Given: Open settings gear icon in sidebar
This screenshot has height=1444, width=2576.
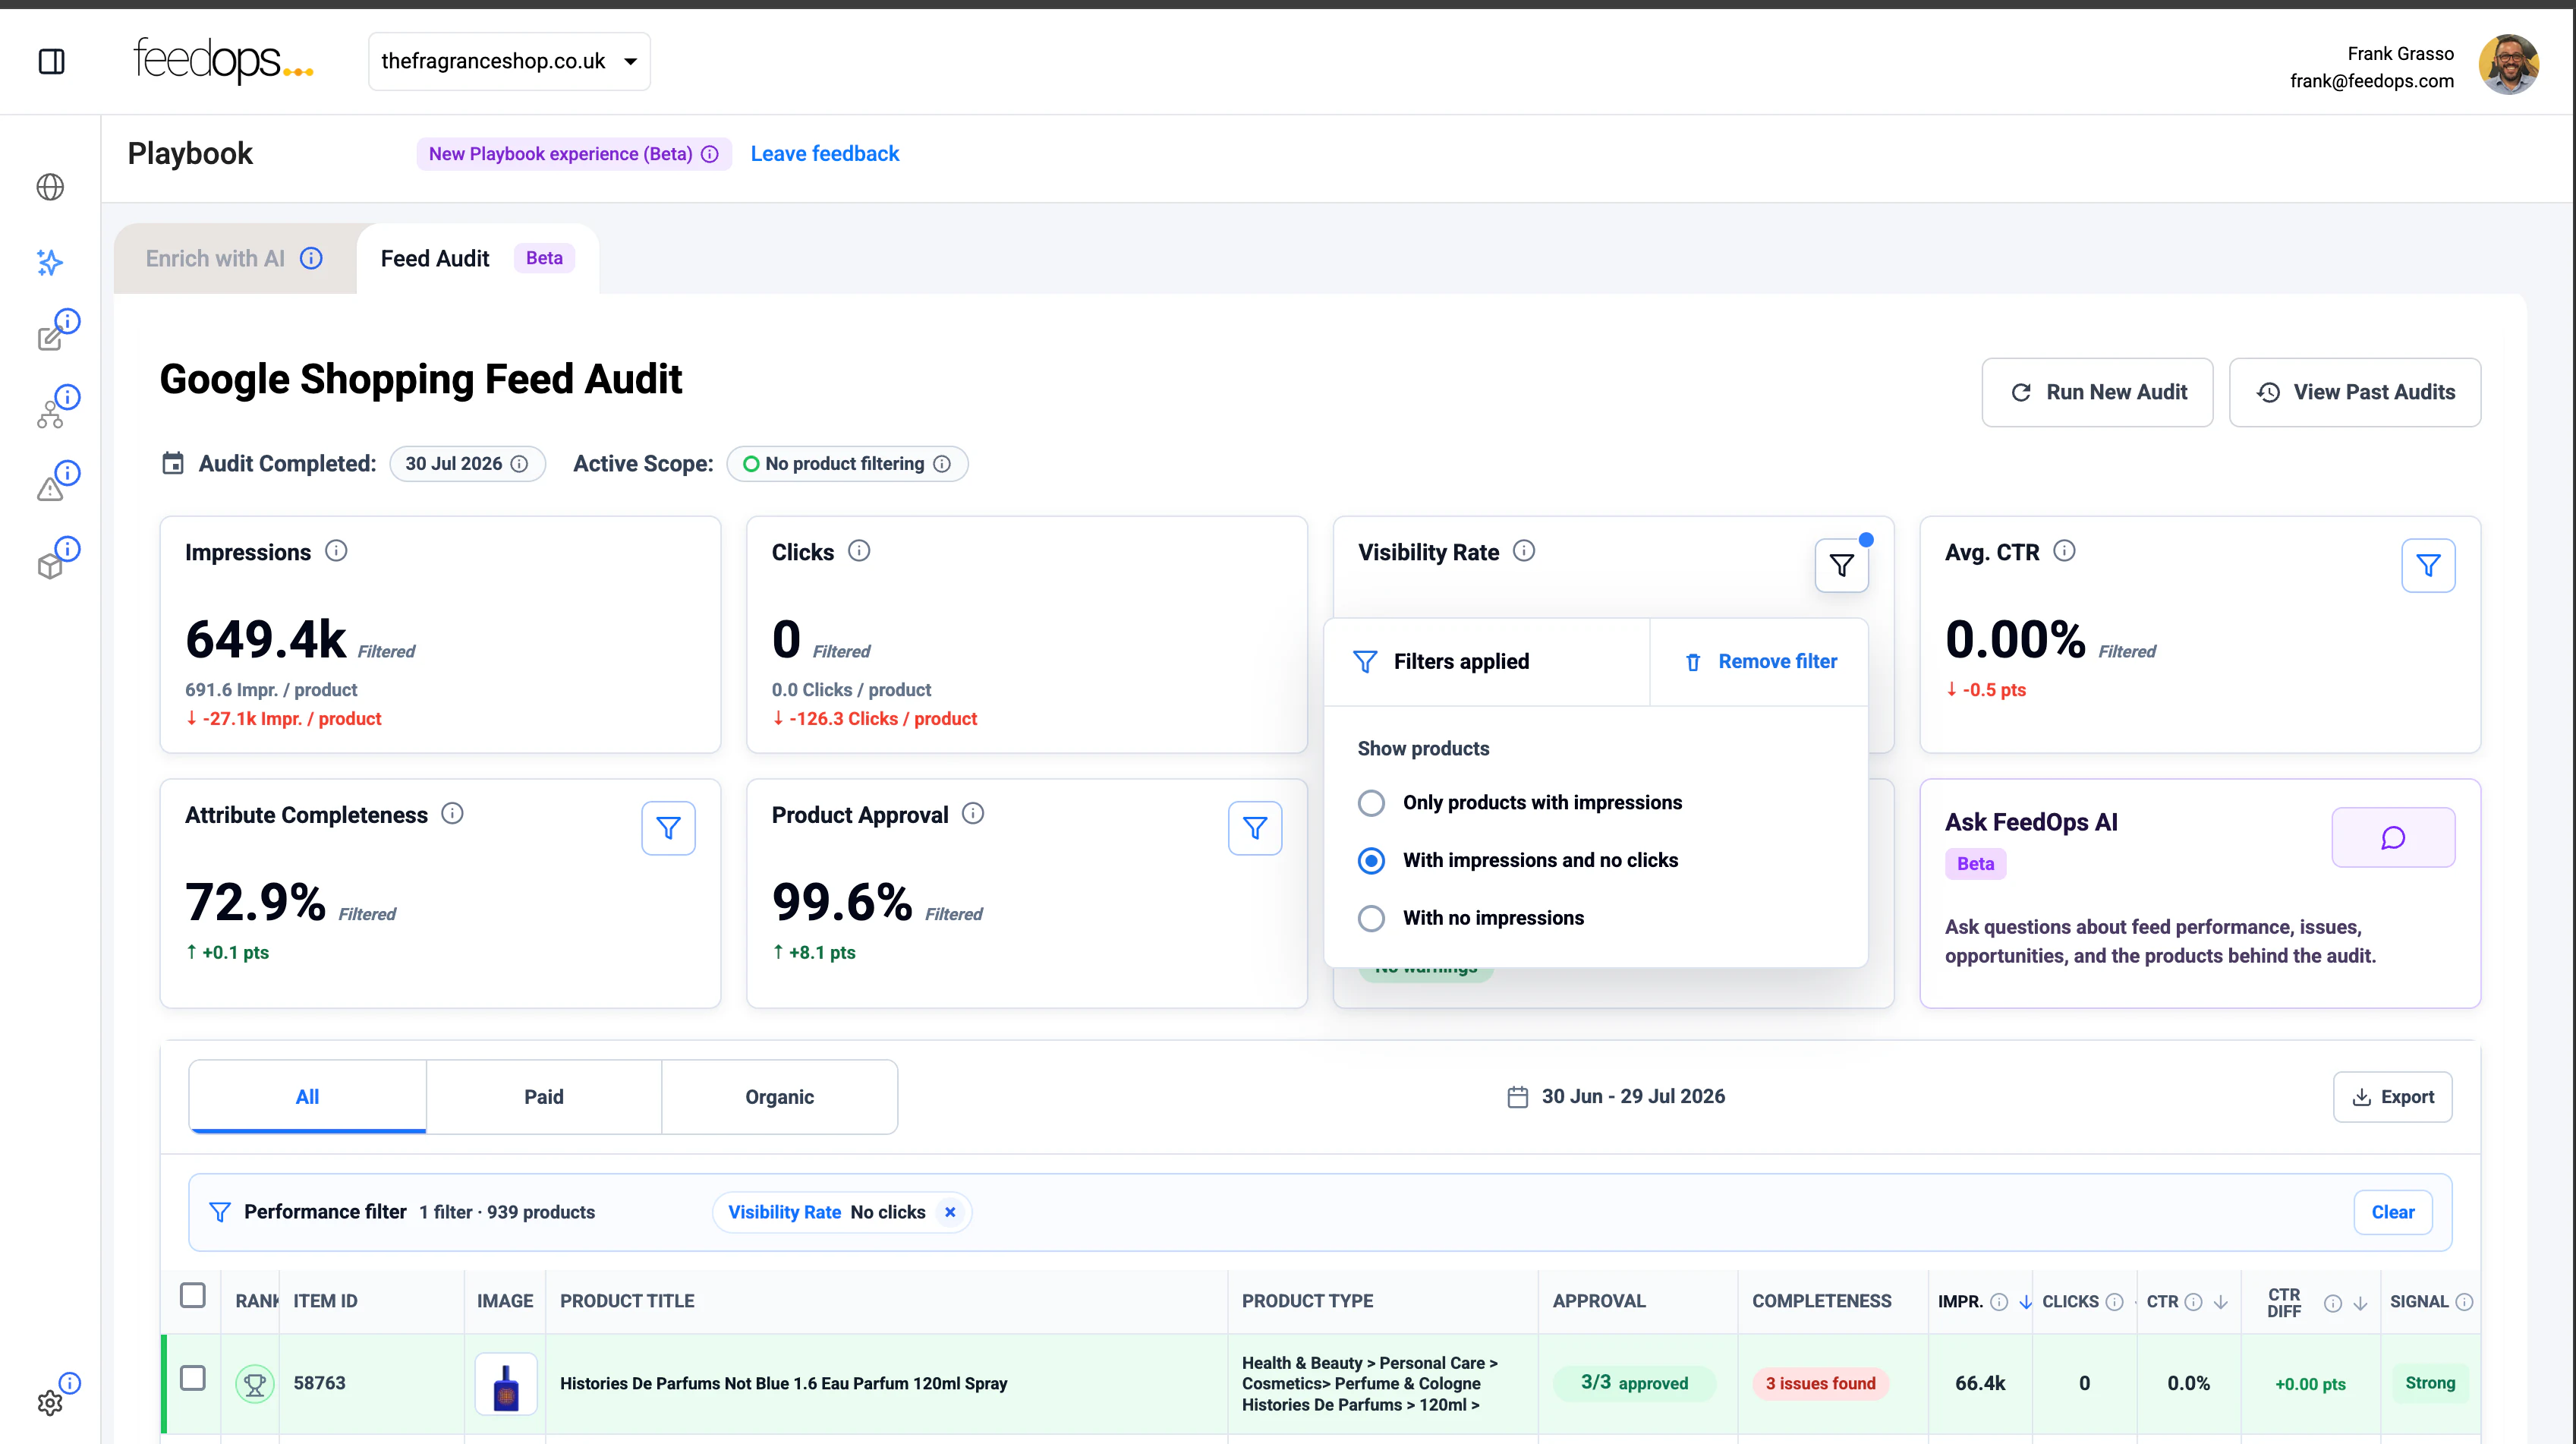Looking at the screenshot, I should 50,1402.
